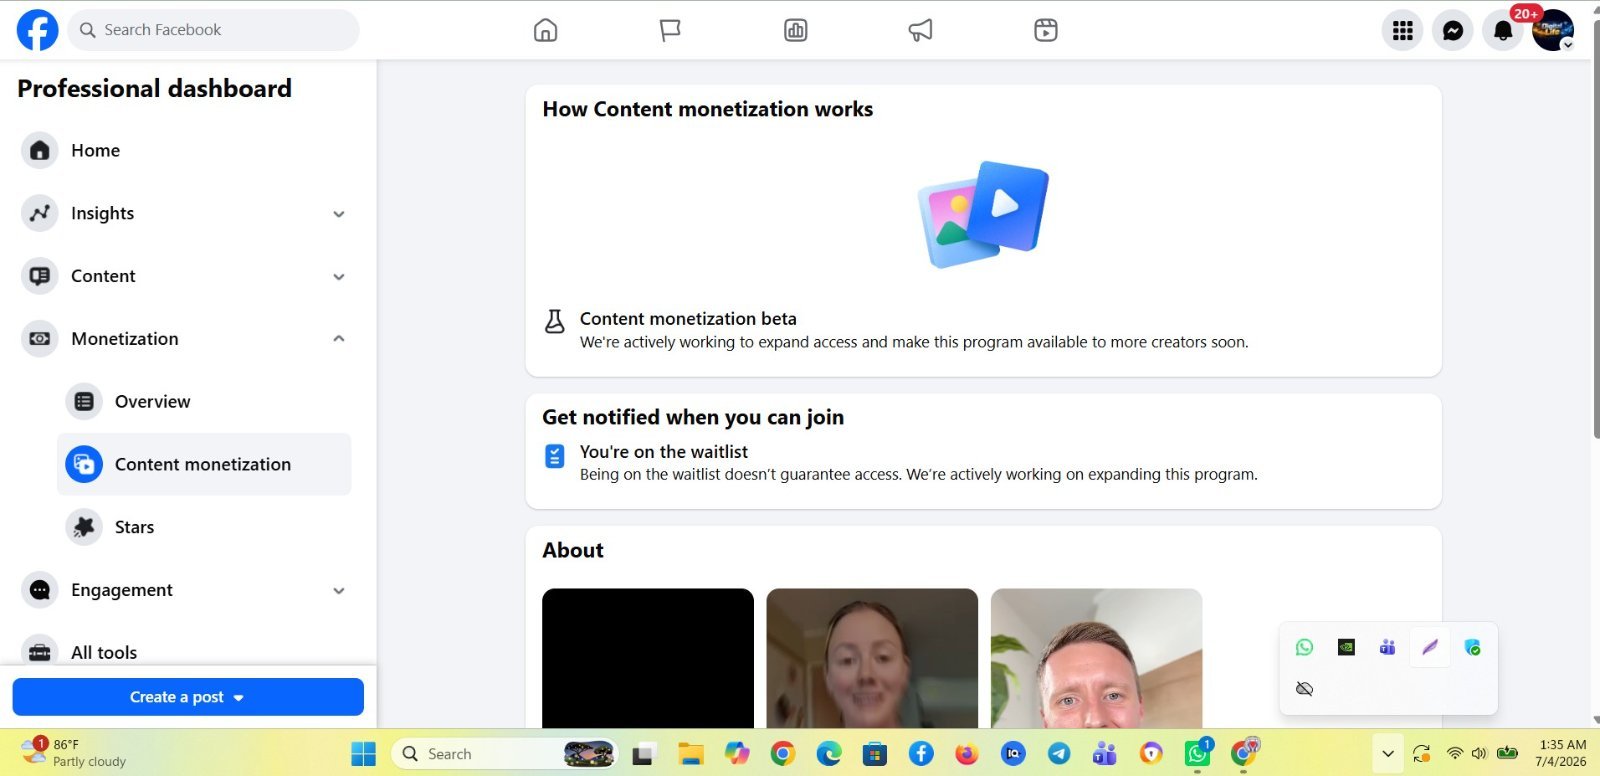Open the Windows Start menu
The width and height of the screenshot is (1600, 776).
363,754
